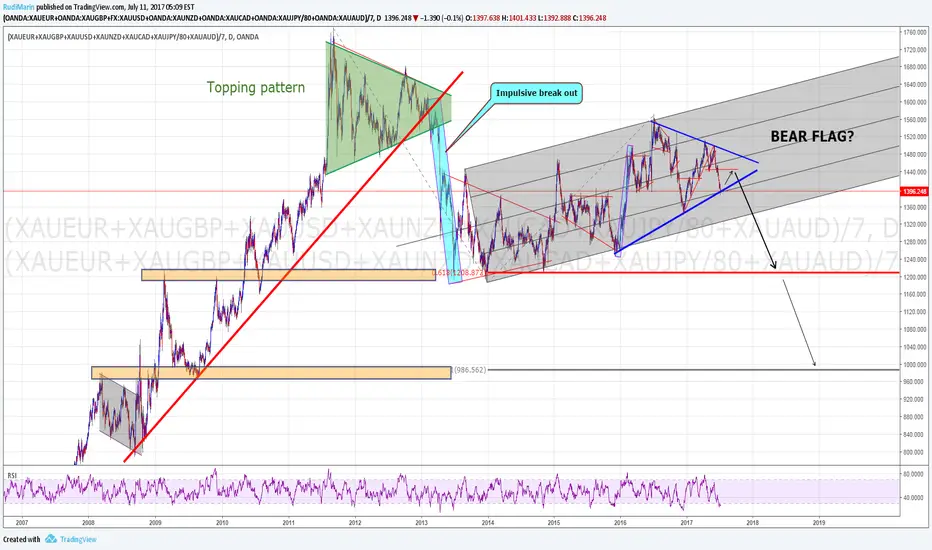
Task: Click the open value O:1397.638 in header
Action: (x=482, y=18)
